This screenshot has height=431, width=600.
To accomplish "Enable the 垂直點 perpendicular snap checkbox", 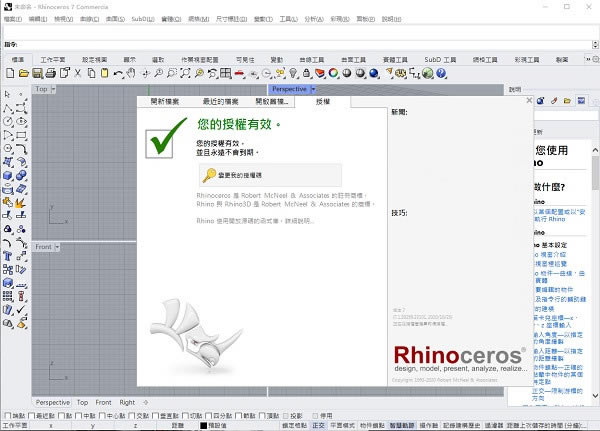I will pos(155,416).
